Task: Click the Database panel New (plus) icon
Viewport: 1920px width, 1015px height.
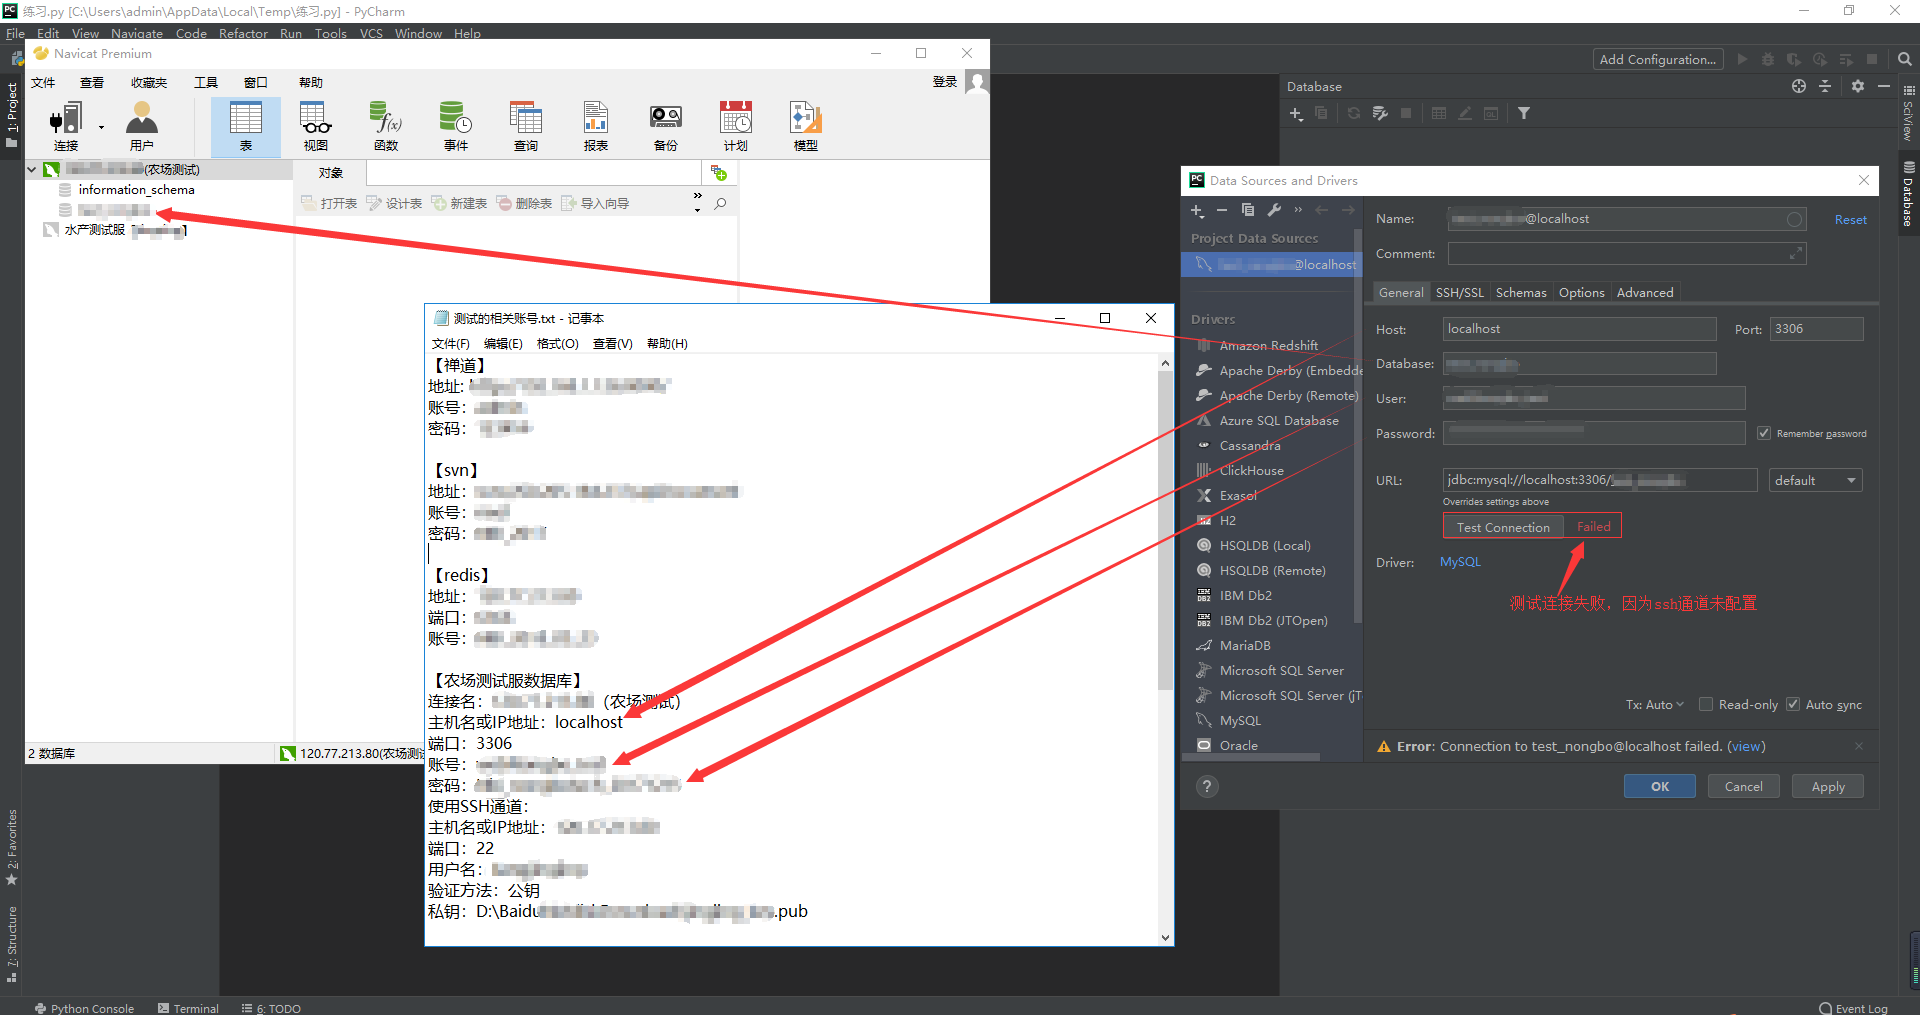Action: coord(1296,113)
